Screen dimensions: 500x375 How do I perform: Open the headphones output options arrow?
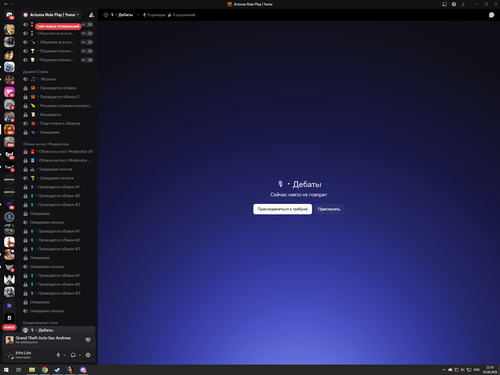tap(80, 355)
